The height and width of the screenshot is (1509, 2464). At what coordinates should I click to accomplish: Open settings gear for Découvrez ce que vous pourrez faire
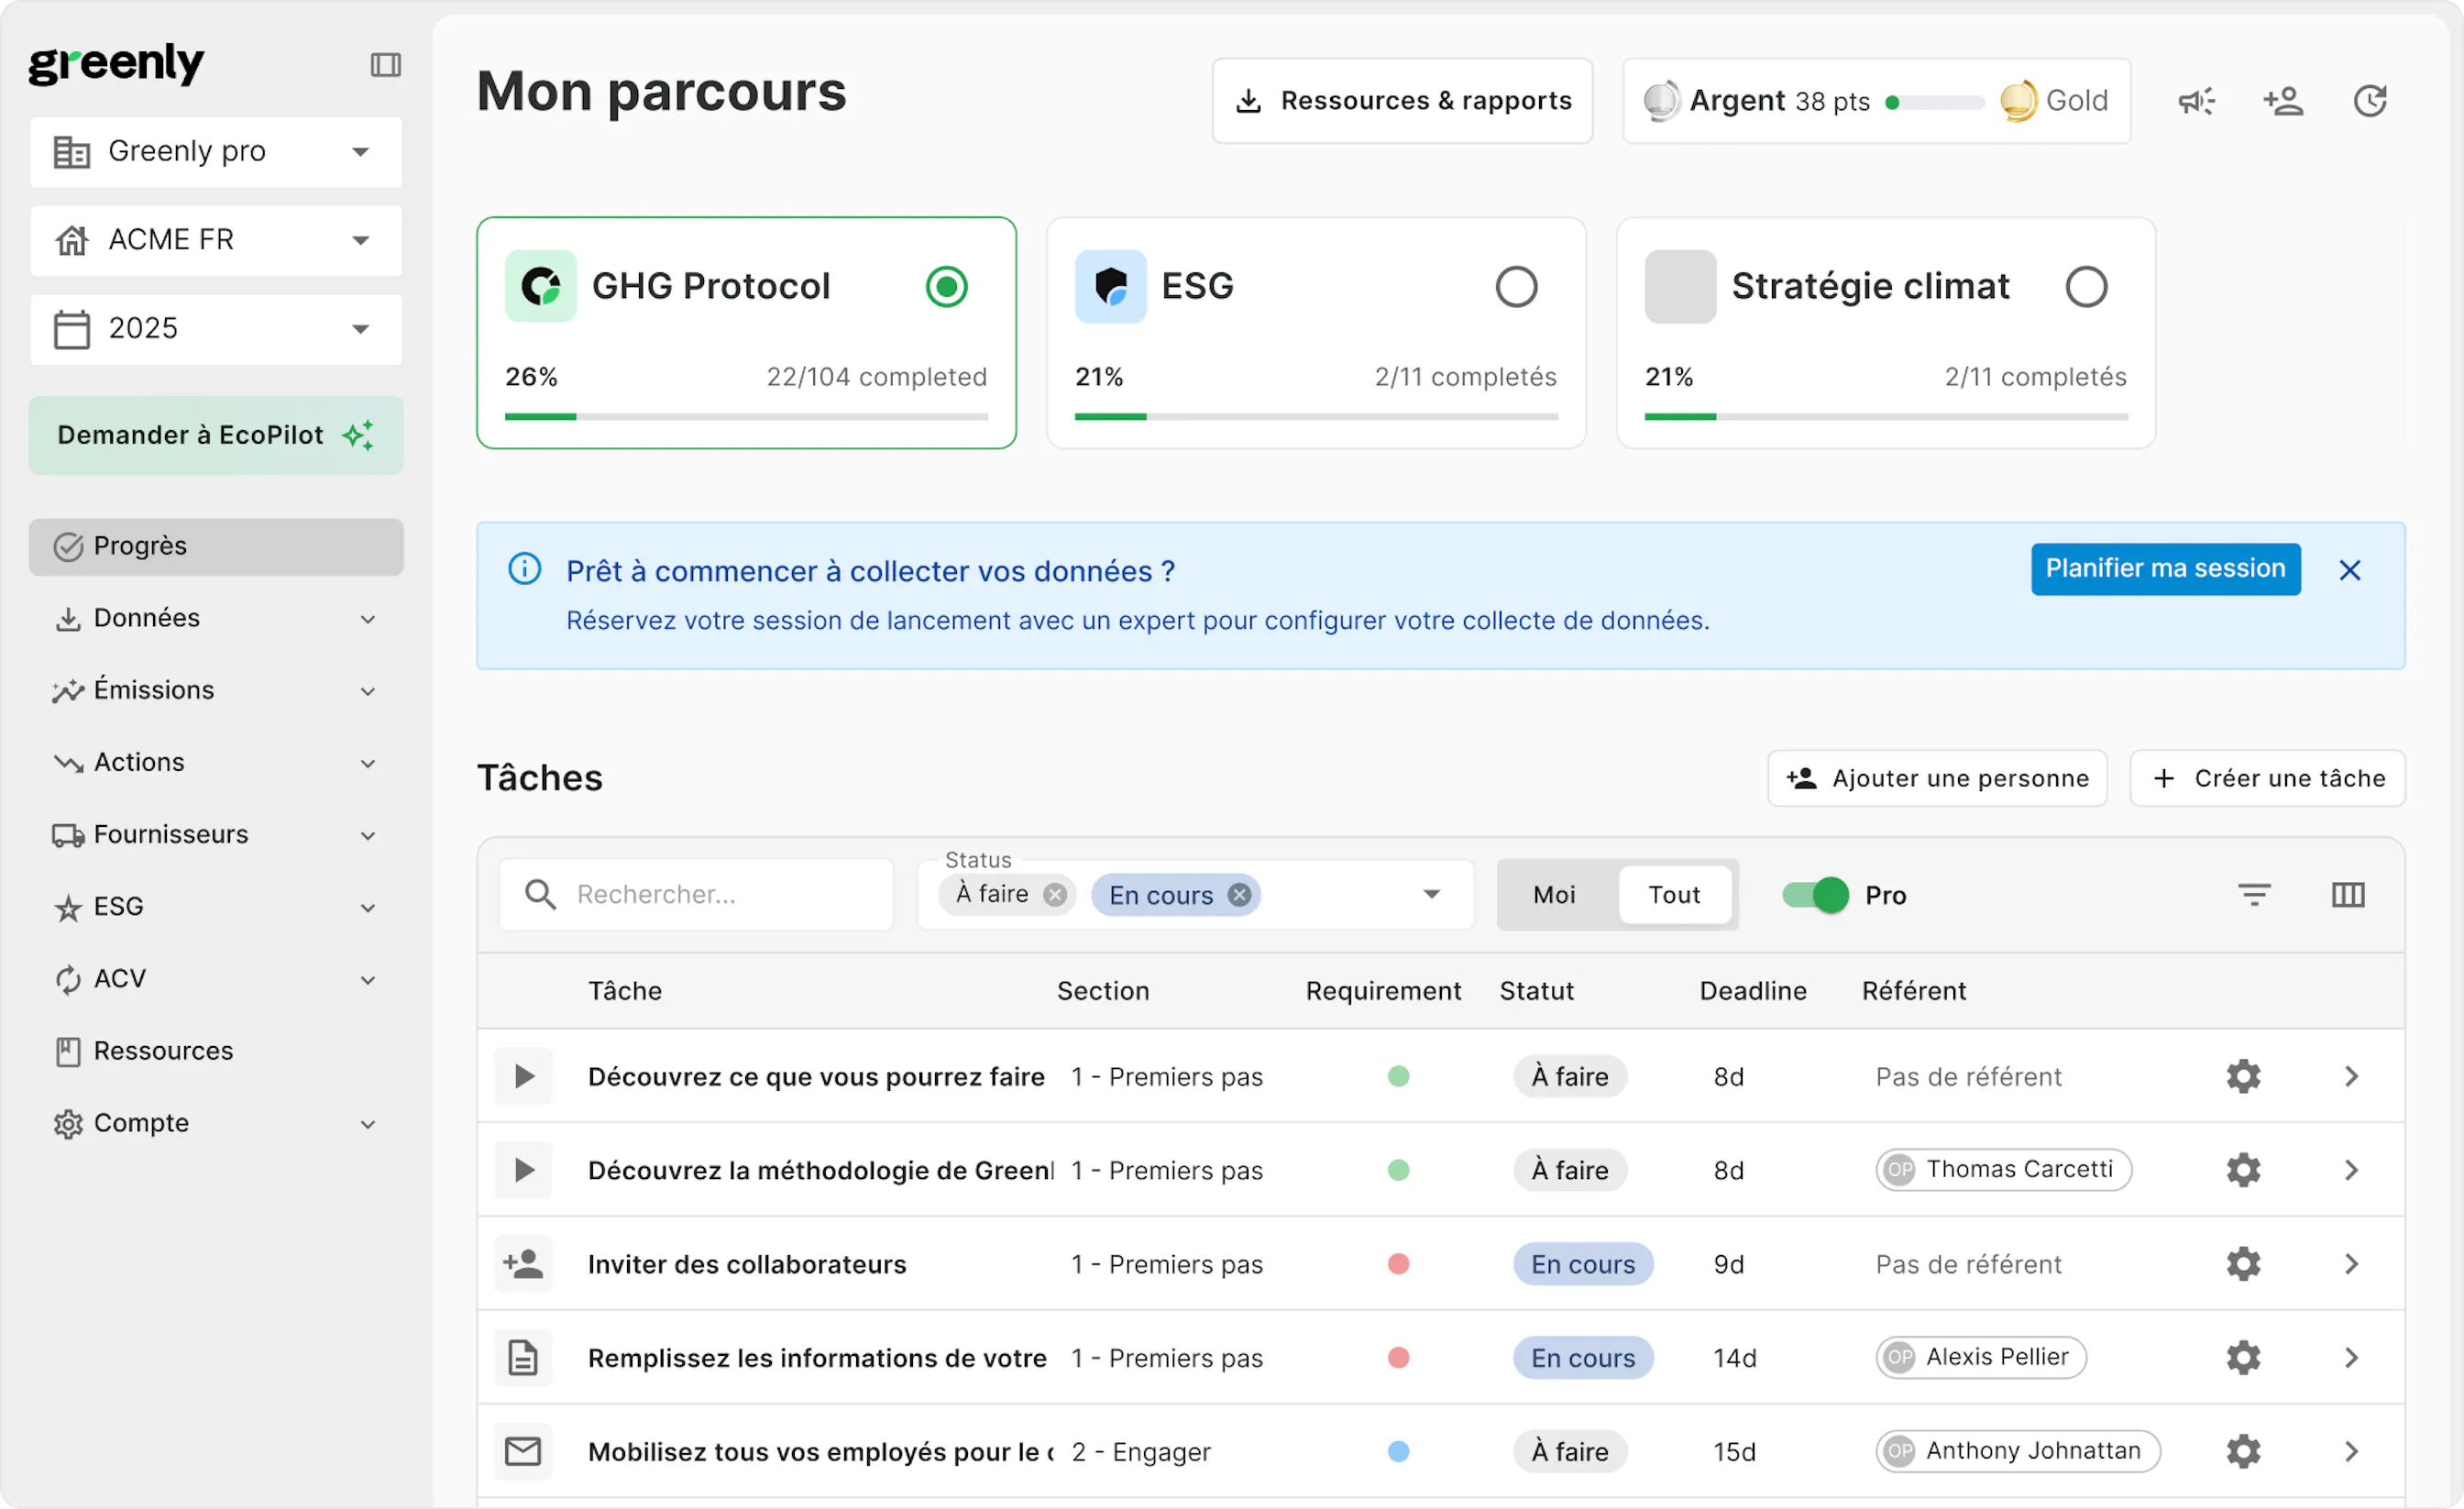(x=2243, y=1076)
